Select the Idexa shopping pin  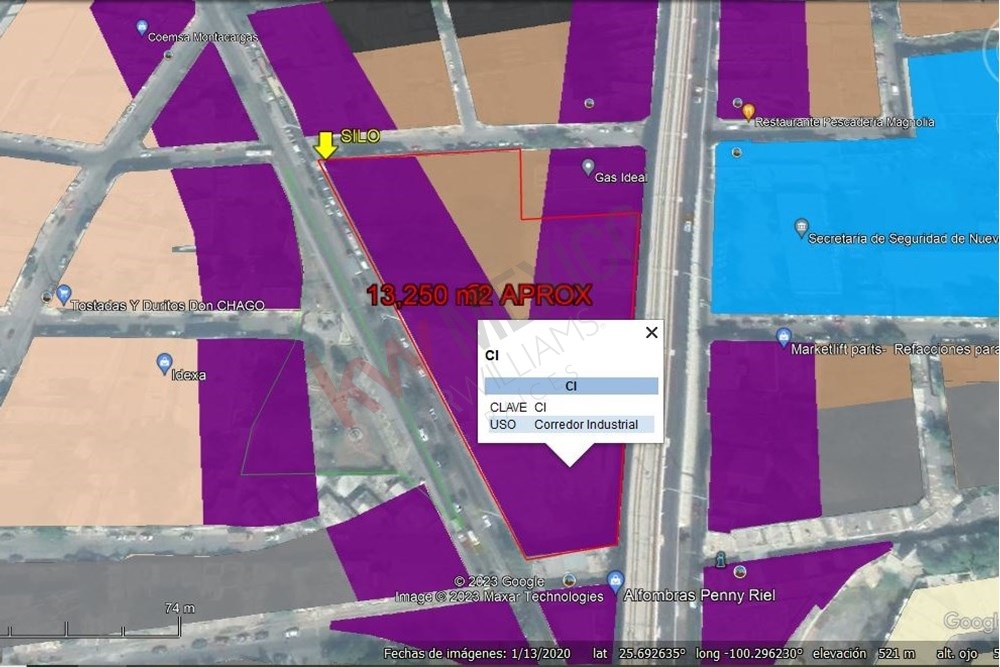coord(164,363)
